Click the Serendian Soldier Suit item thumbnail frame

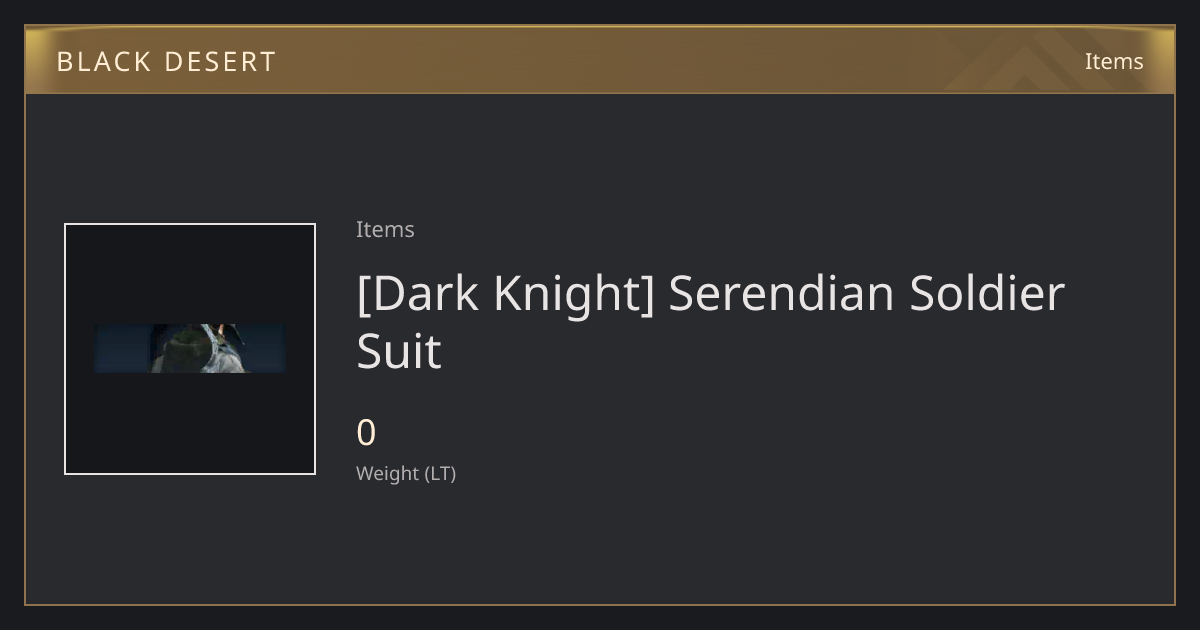(x=190, y=349)
